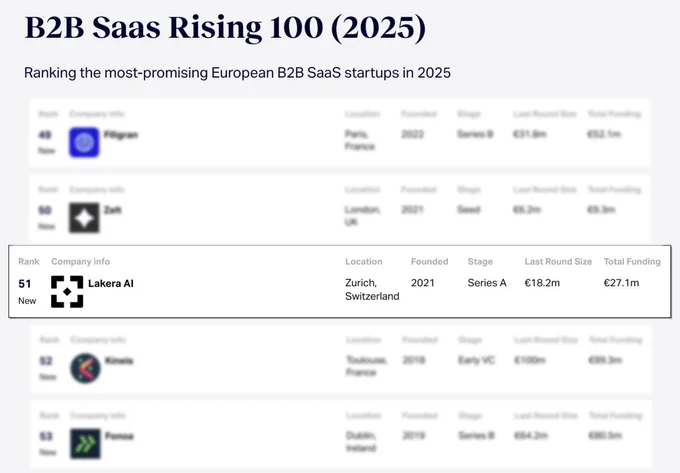Click the Location header in highlighted row
The height and width of the screenshot is (473, 680).
(x=364, y=261)
